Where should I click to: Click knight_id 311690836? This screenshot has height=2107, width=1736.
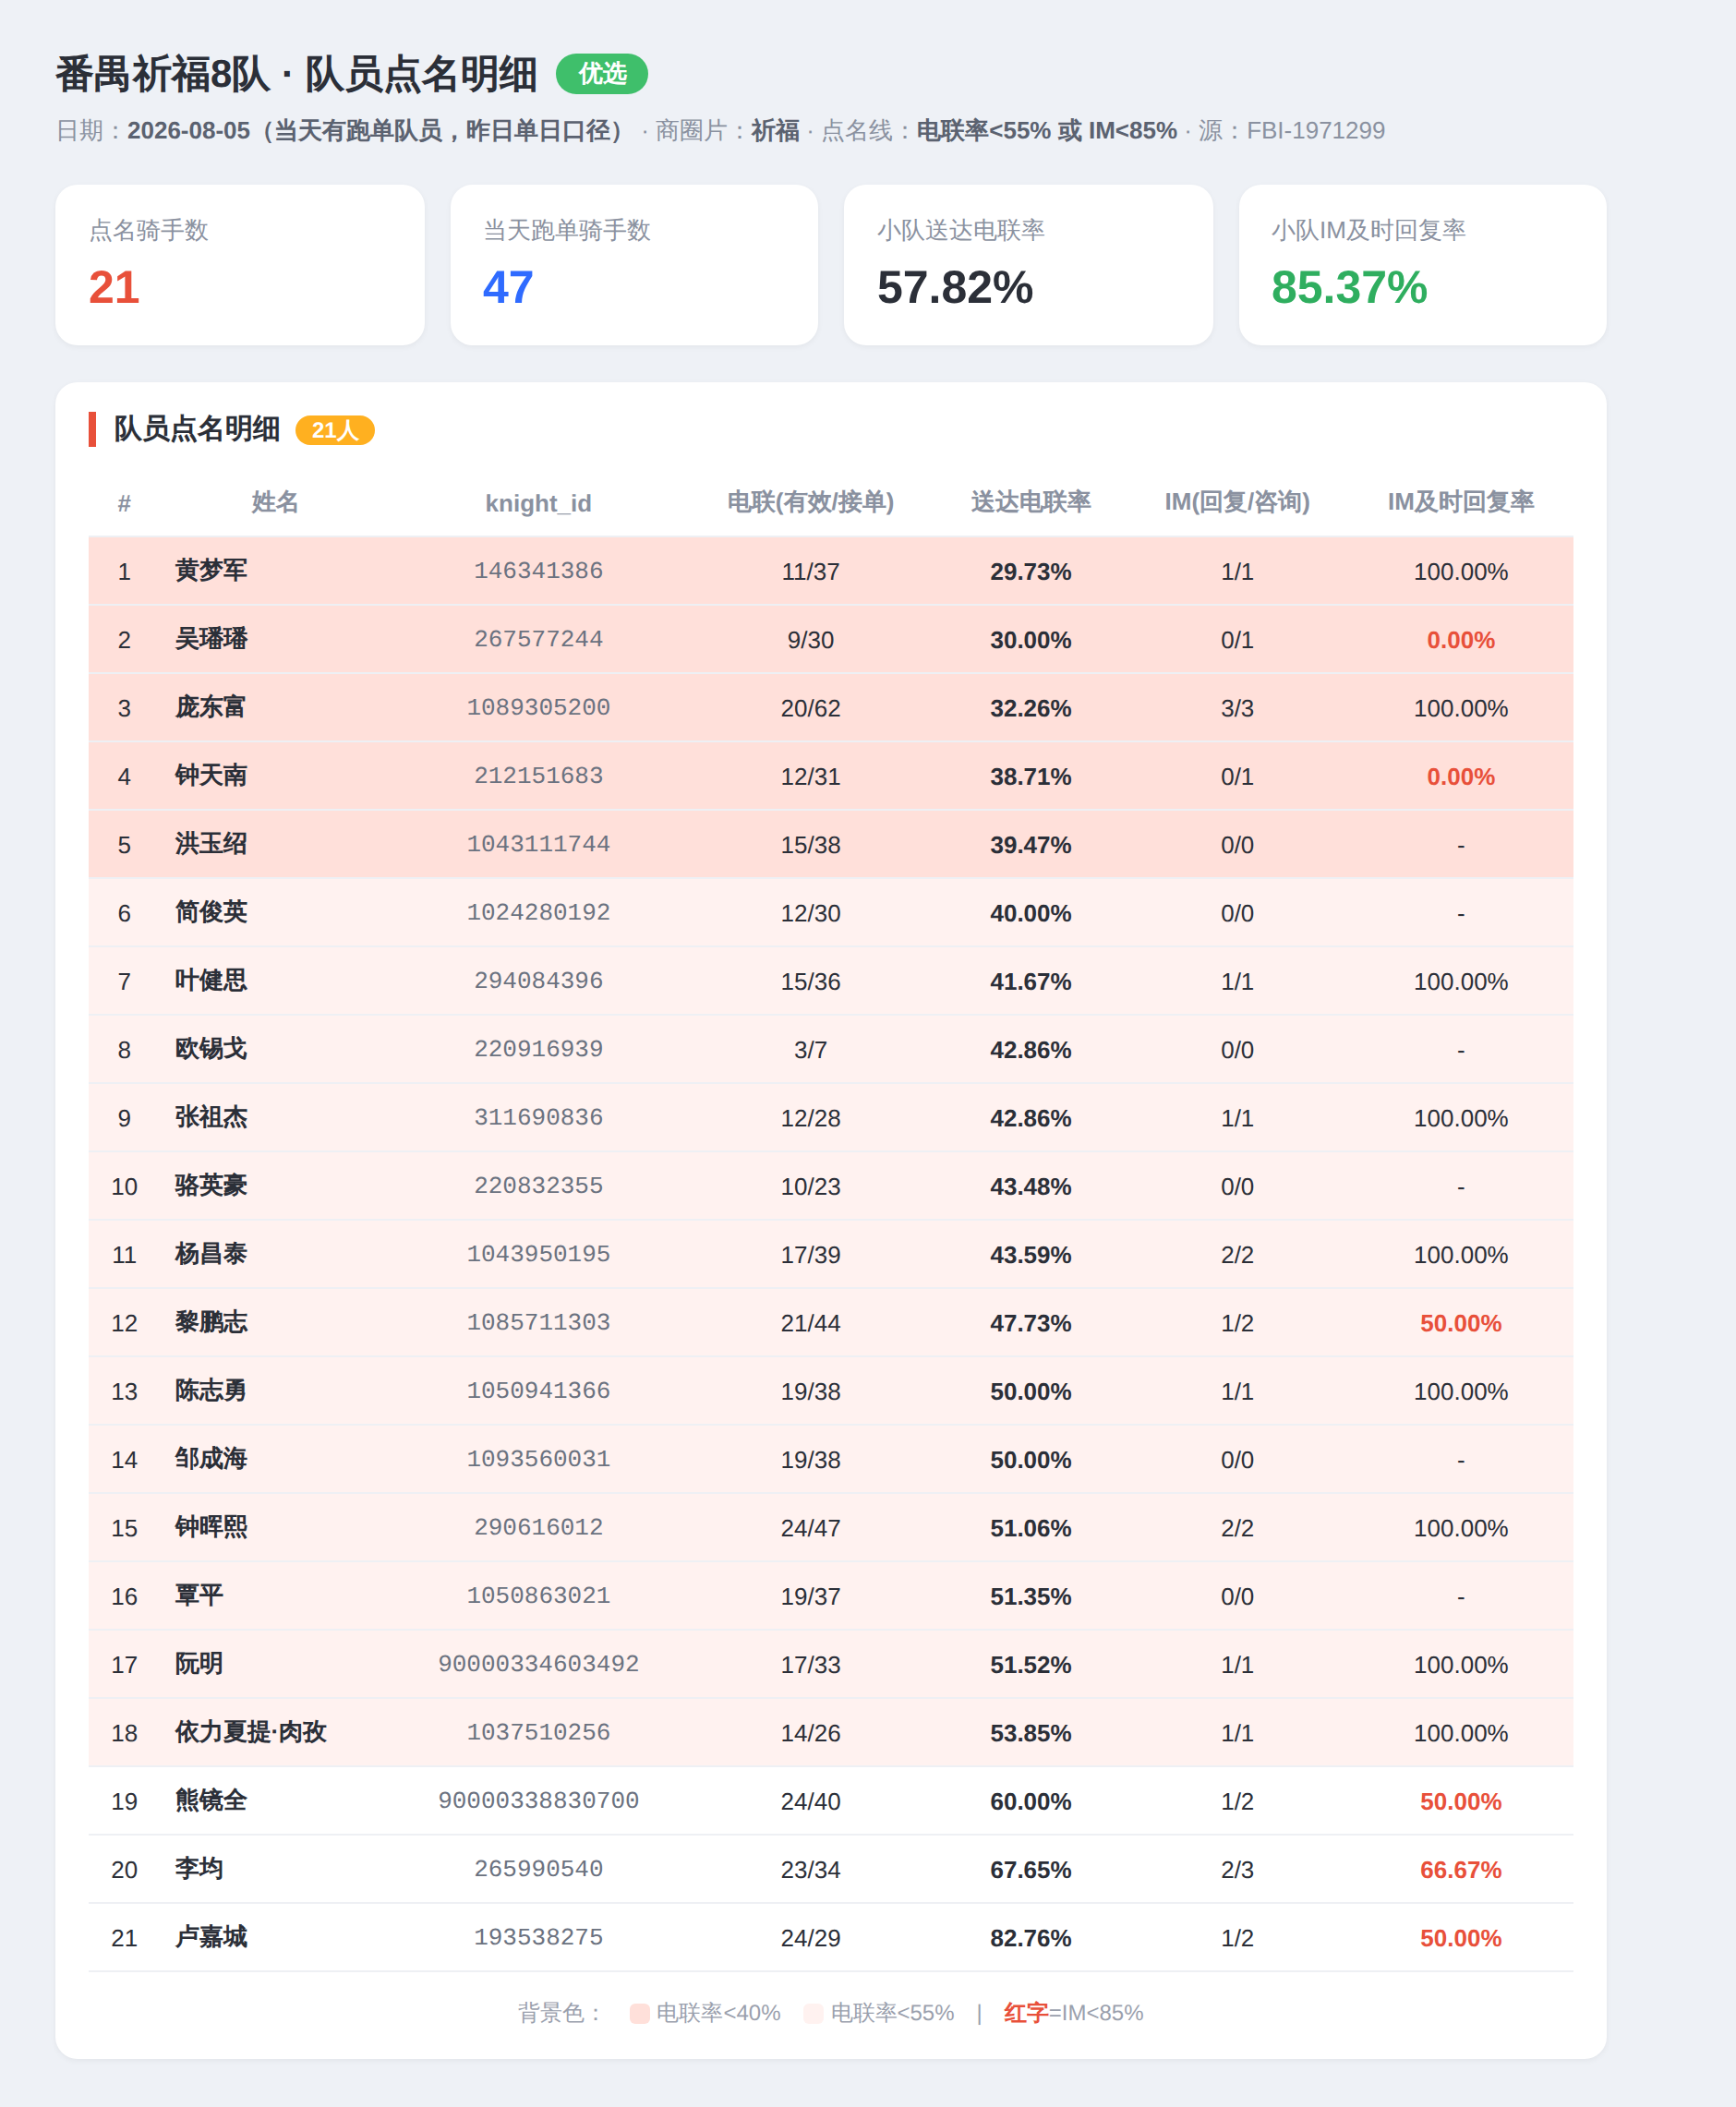(538, 1117)
